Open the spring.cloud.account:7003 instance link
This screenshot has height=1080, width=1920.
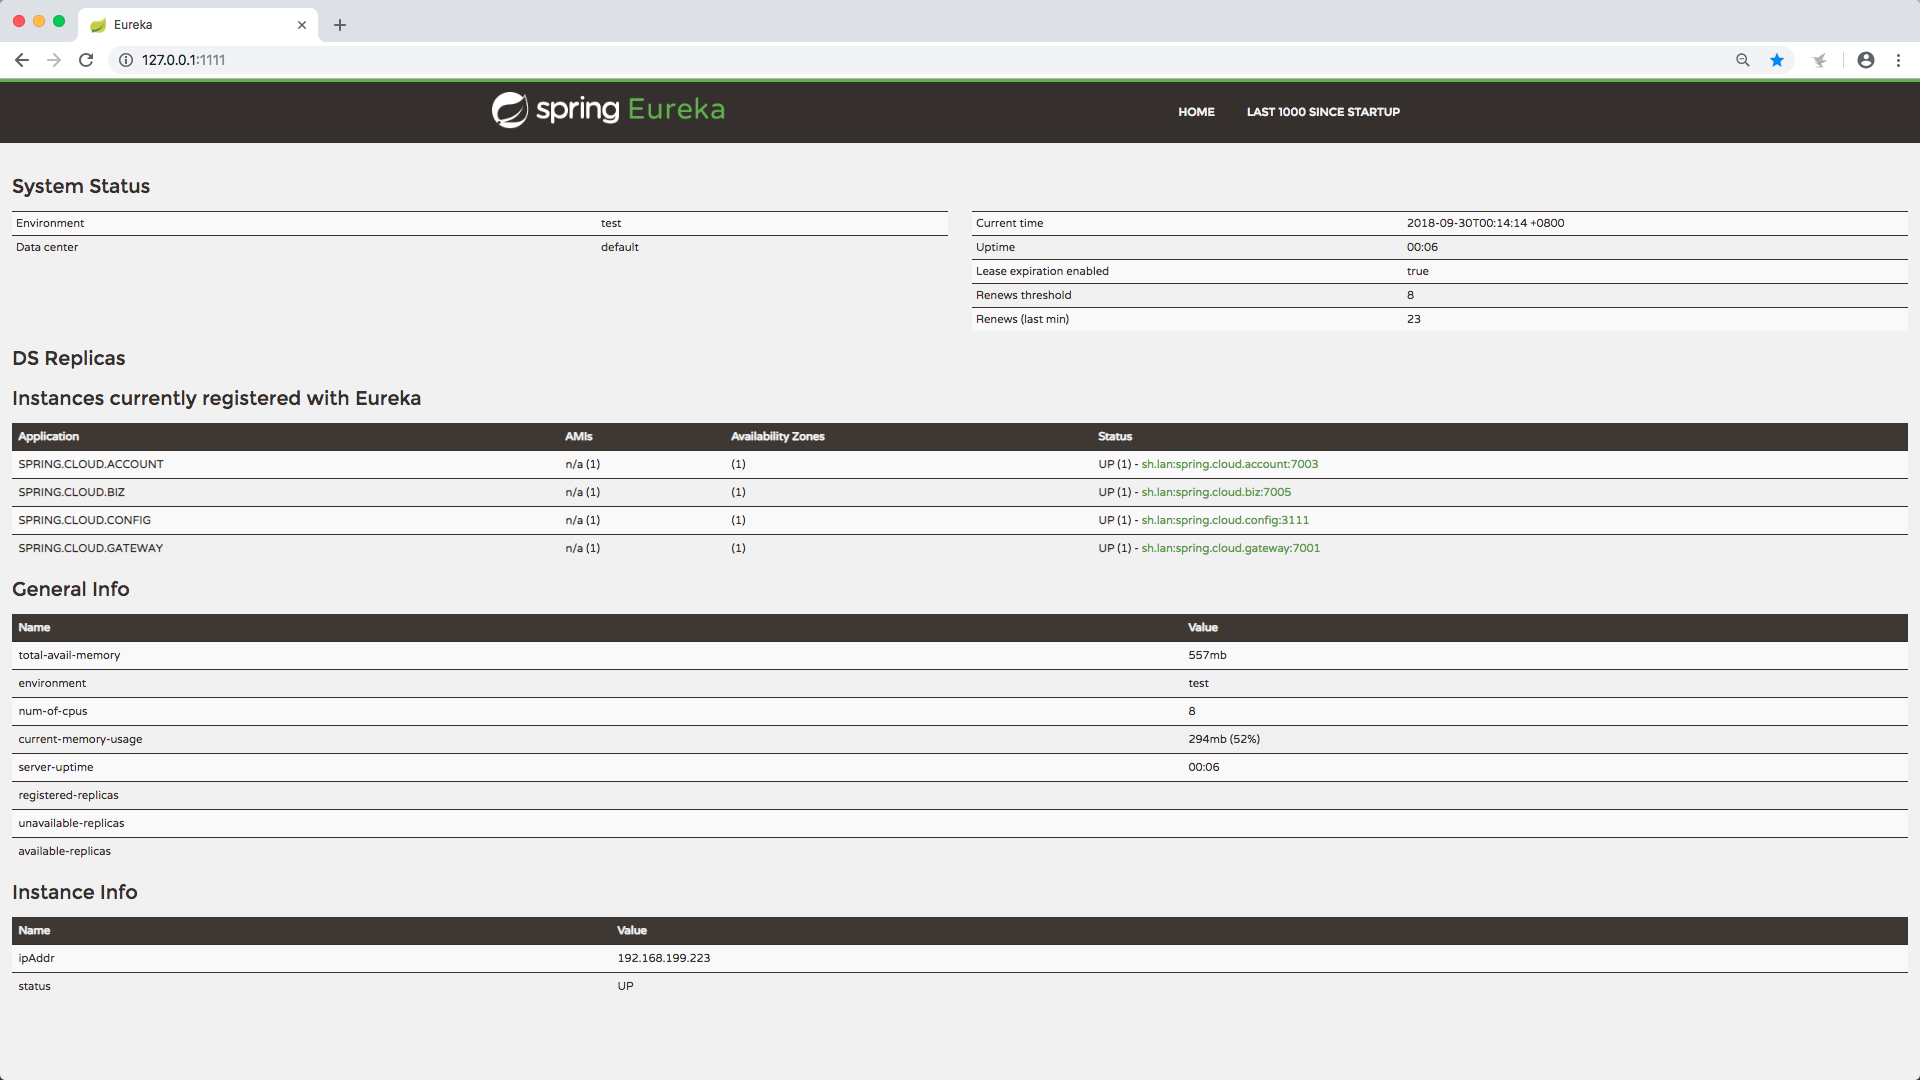click(x=1229, y=464)
